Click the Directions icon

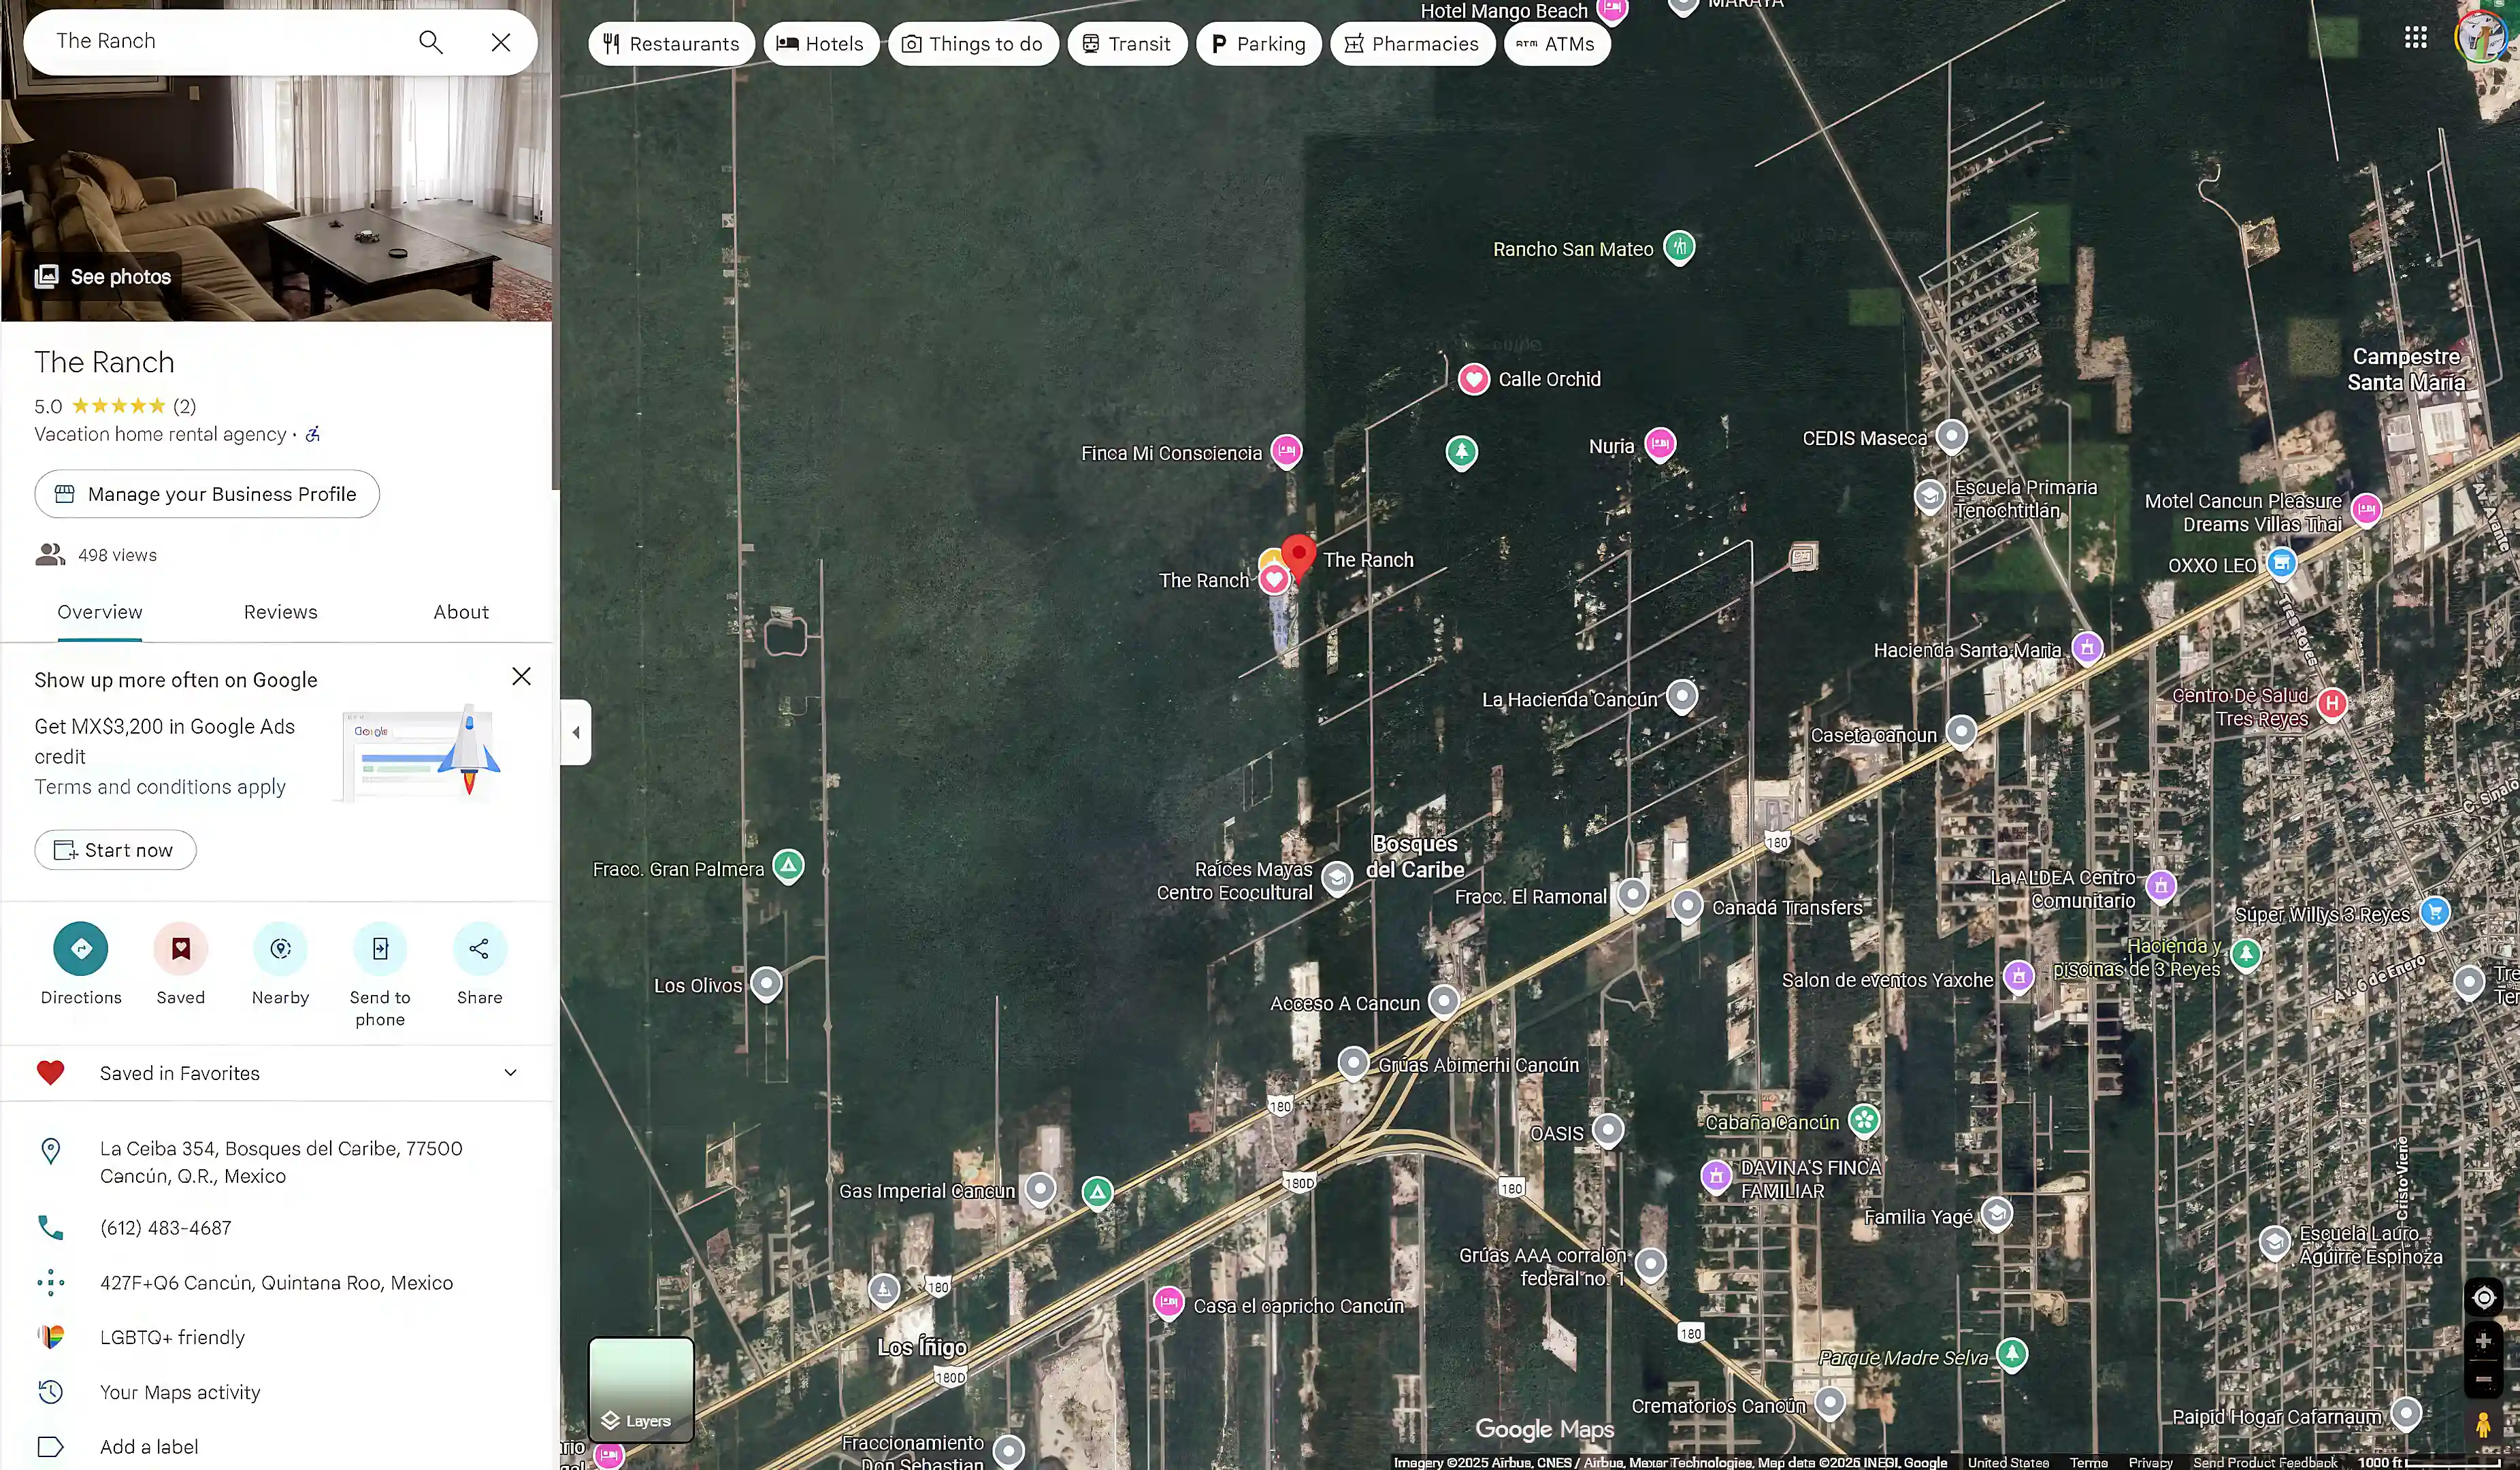[x=81, y=948]
